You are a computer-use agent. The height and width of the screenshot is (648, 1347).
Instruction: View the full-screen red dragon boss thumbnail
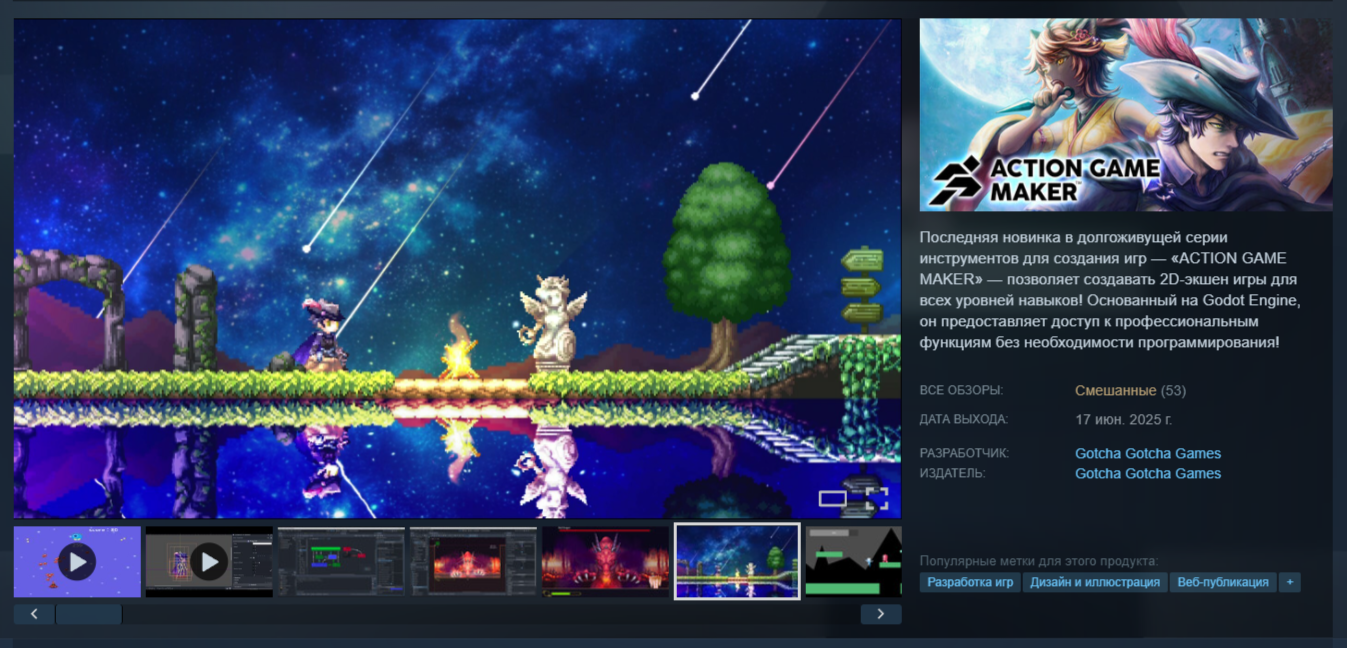coord(605,562)
